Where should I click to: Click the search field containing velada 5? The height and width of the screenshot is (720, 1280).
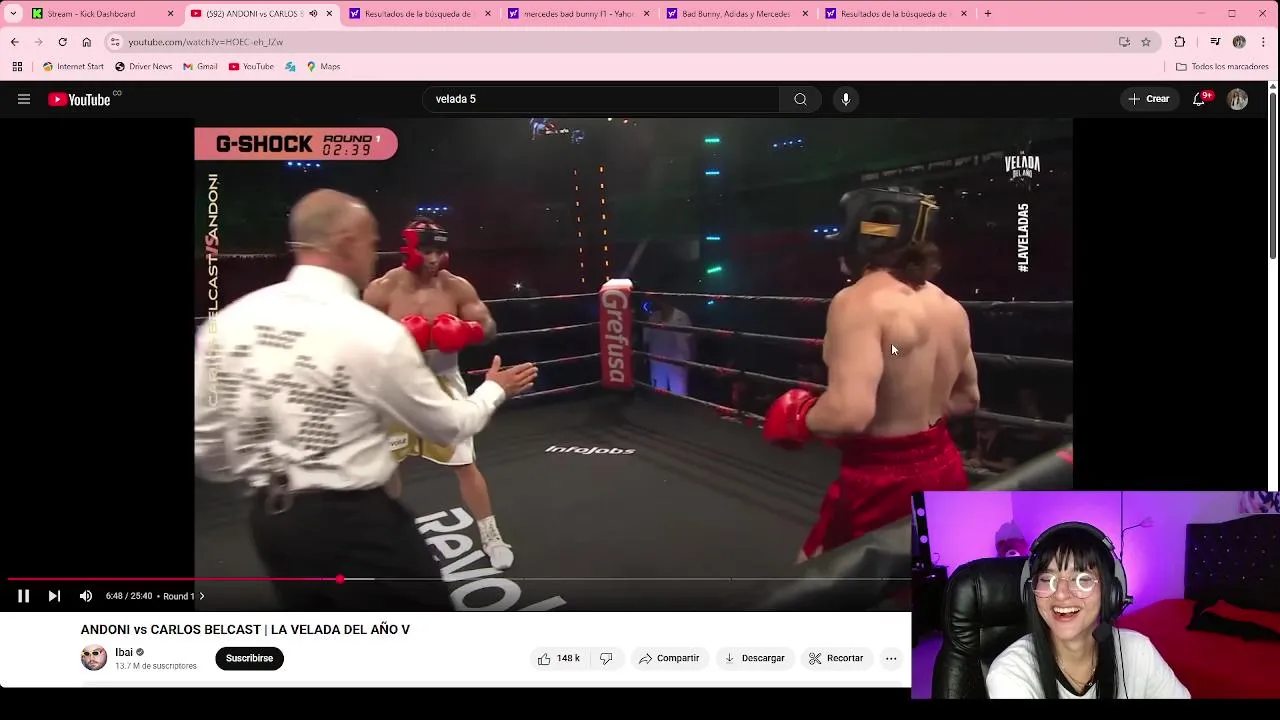(600, 99)
